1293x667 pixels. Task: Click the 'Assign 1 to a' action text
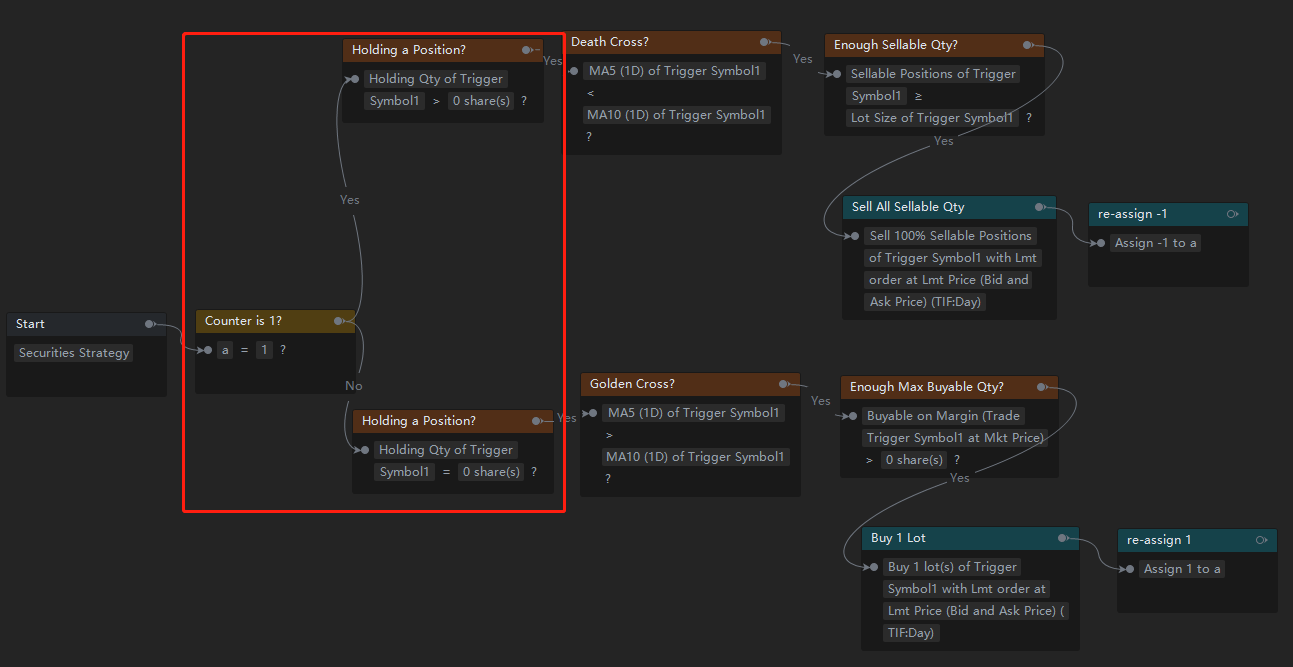click(x=1182, y=569)
